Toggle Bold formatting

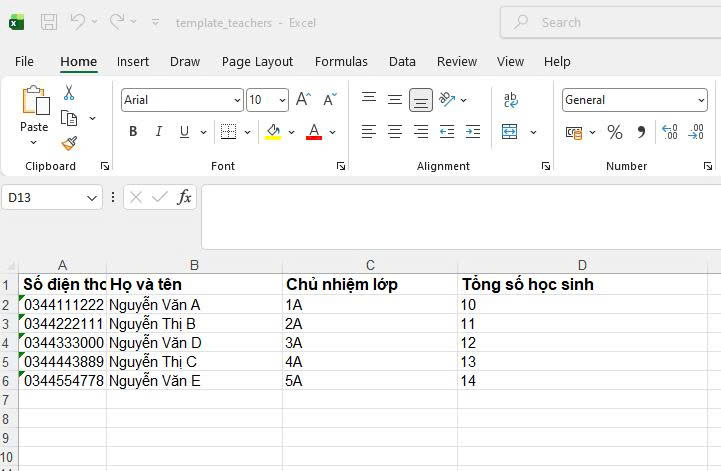(133, 132)
